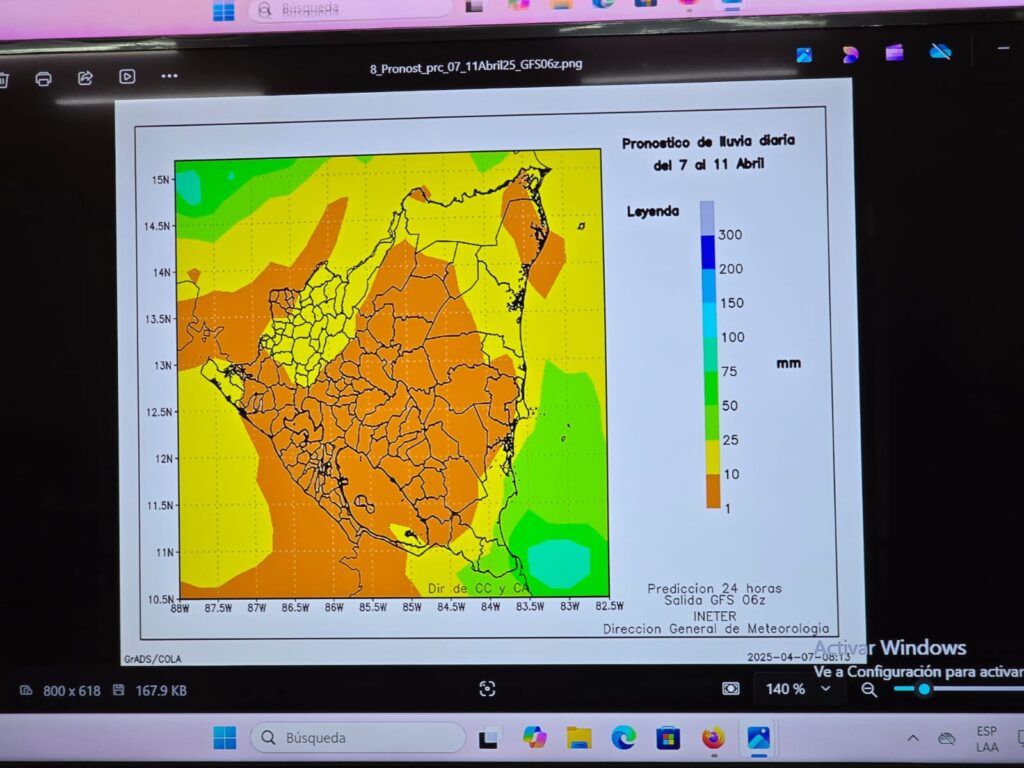Click the Share icon in Photos toolbar

tap(85, 77)
